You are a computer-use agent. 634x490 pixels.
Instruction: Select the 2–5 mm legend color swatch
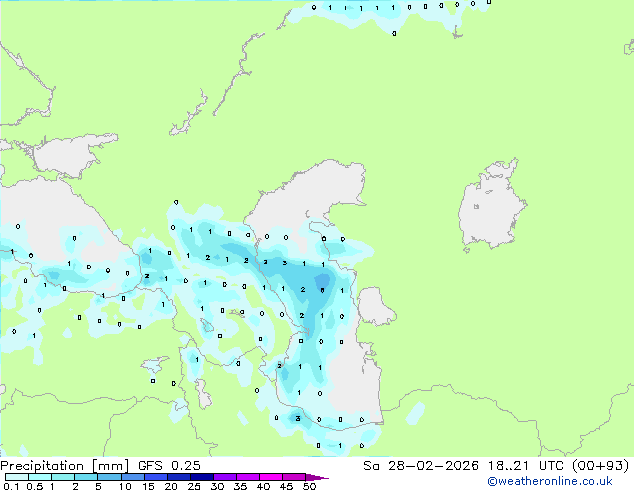(x=86, y=477)
